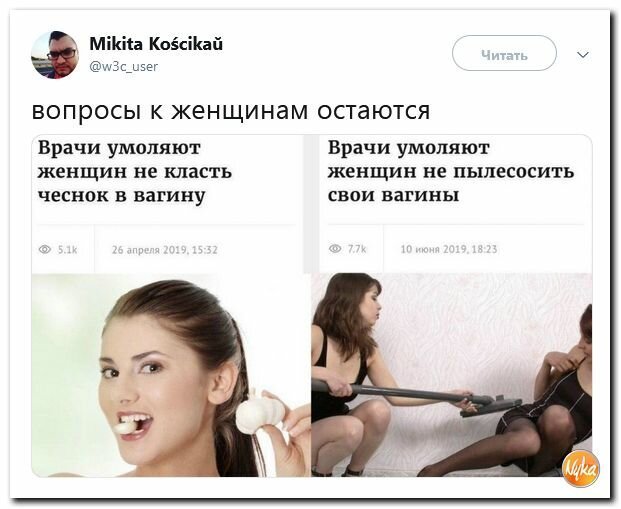Open the @w3c_user handle link
The height and width of the screenshot is (509, 621).
124,66
